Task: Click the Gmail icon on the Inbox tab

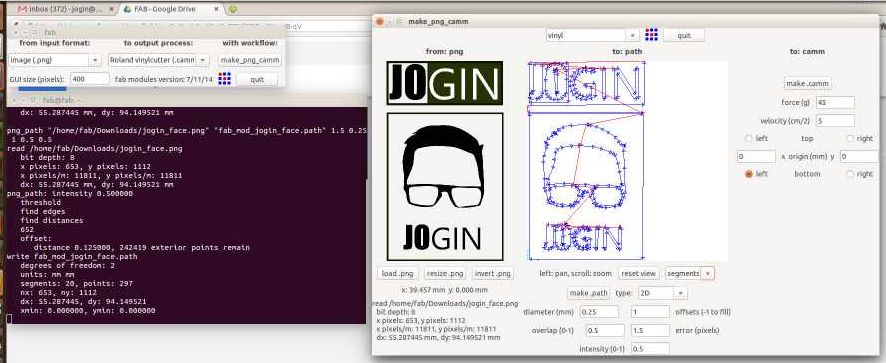Action: [x=22, y=9]
